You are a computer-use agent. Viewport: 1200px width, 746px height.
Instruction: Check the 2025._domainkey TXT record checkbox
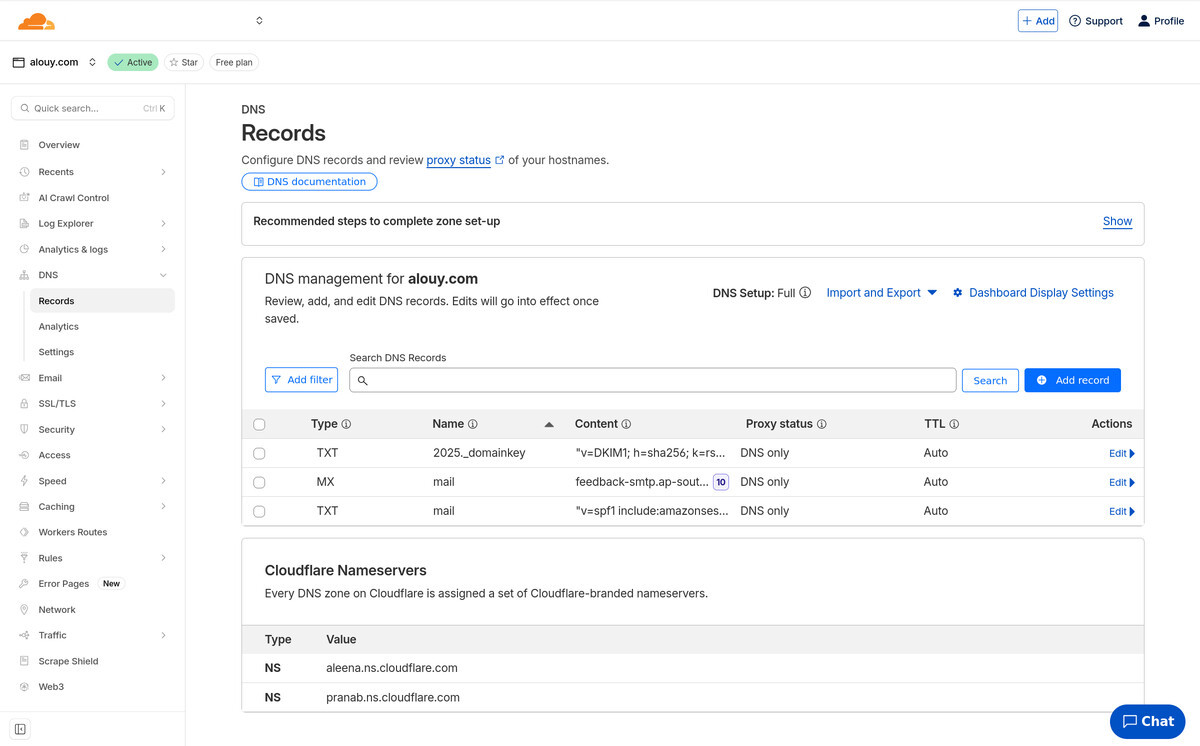coord(259,453)
